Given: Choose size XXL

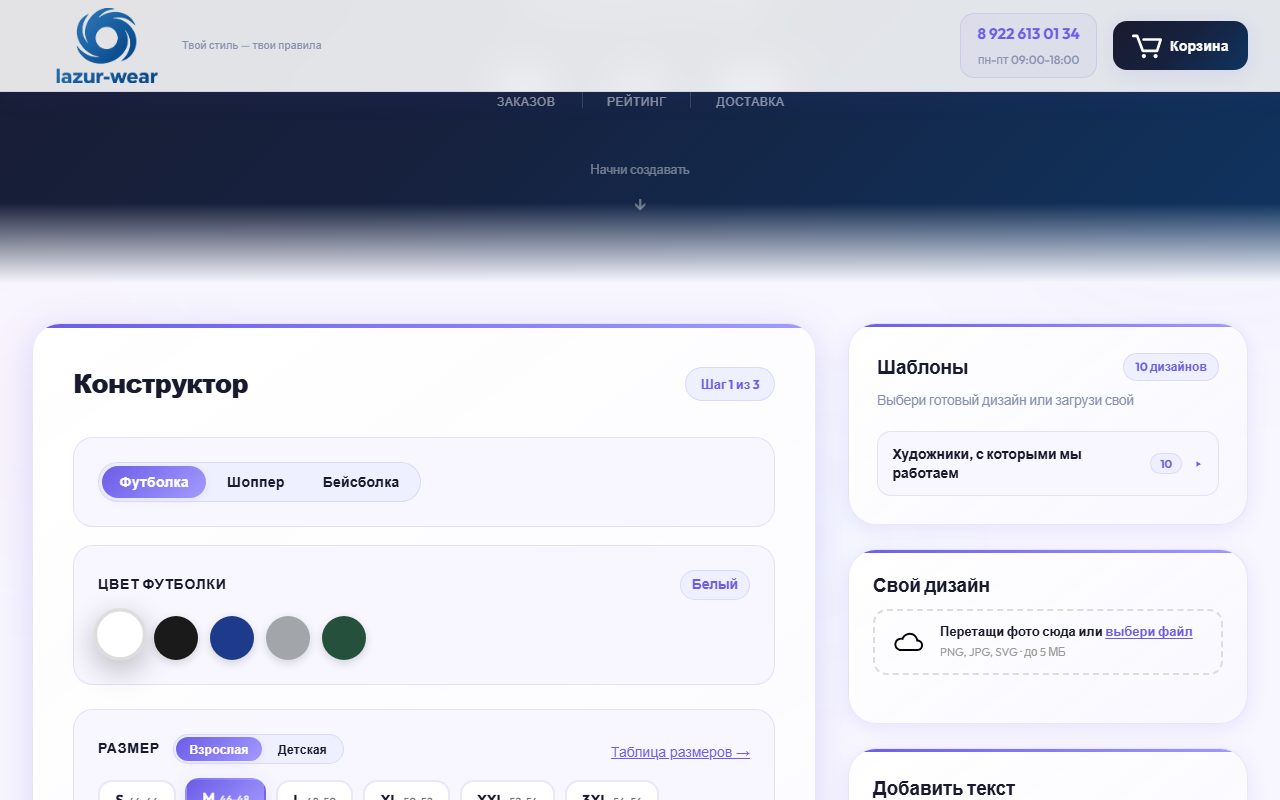Looking at the screenshot, I should coord(507,791).
